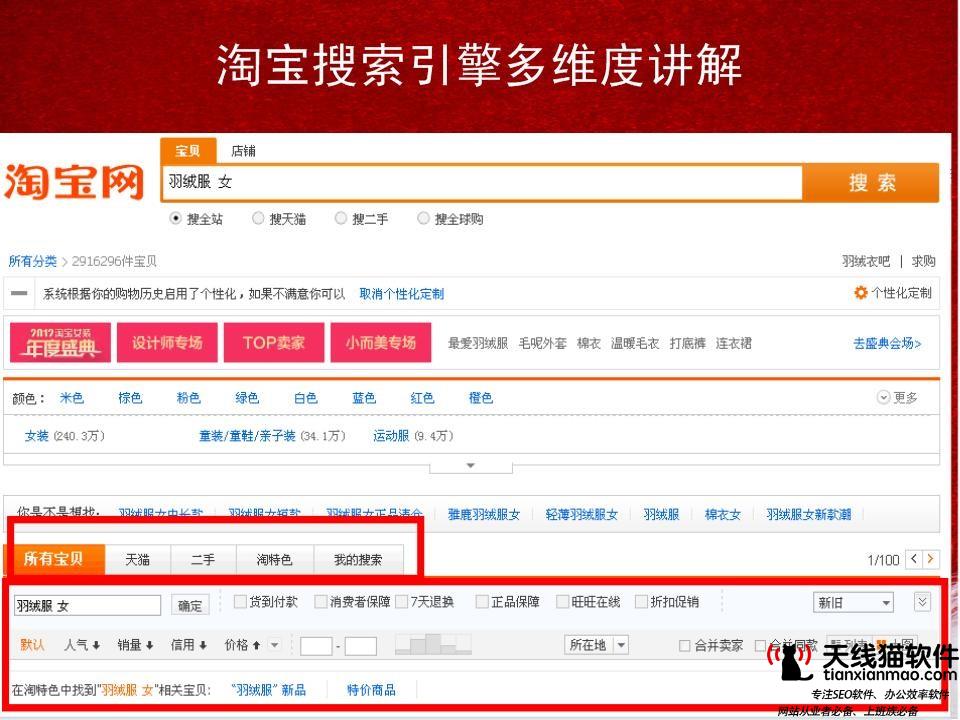Select the 搜天猫 radio option
Viewport: 960px width, 720px height.
click(x=258, y=218)
